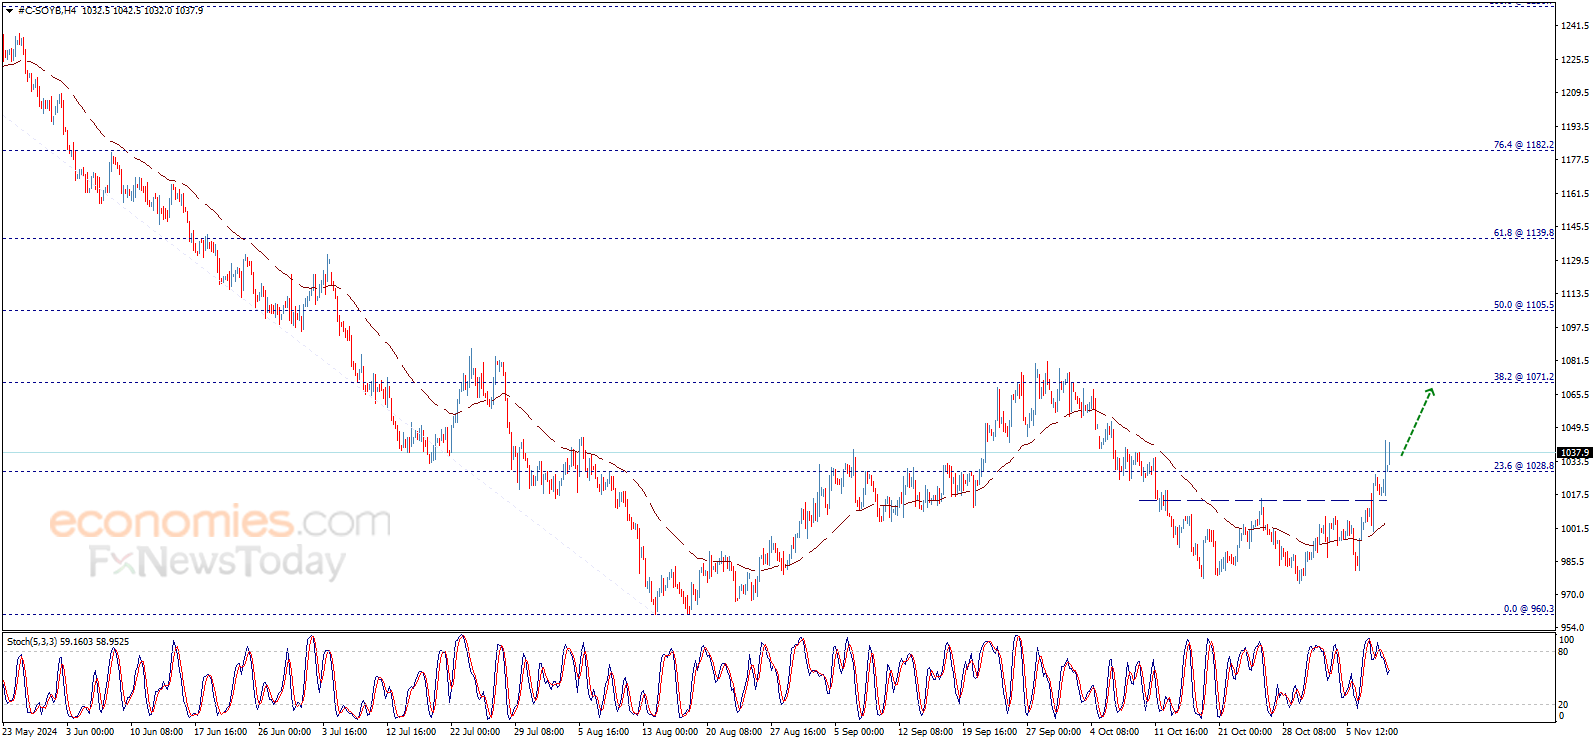
Task: Click the 5 Nov 12:00 date label
Action: tap(1371, 732)
